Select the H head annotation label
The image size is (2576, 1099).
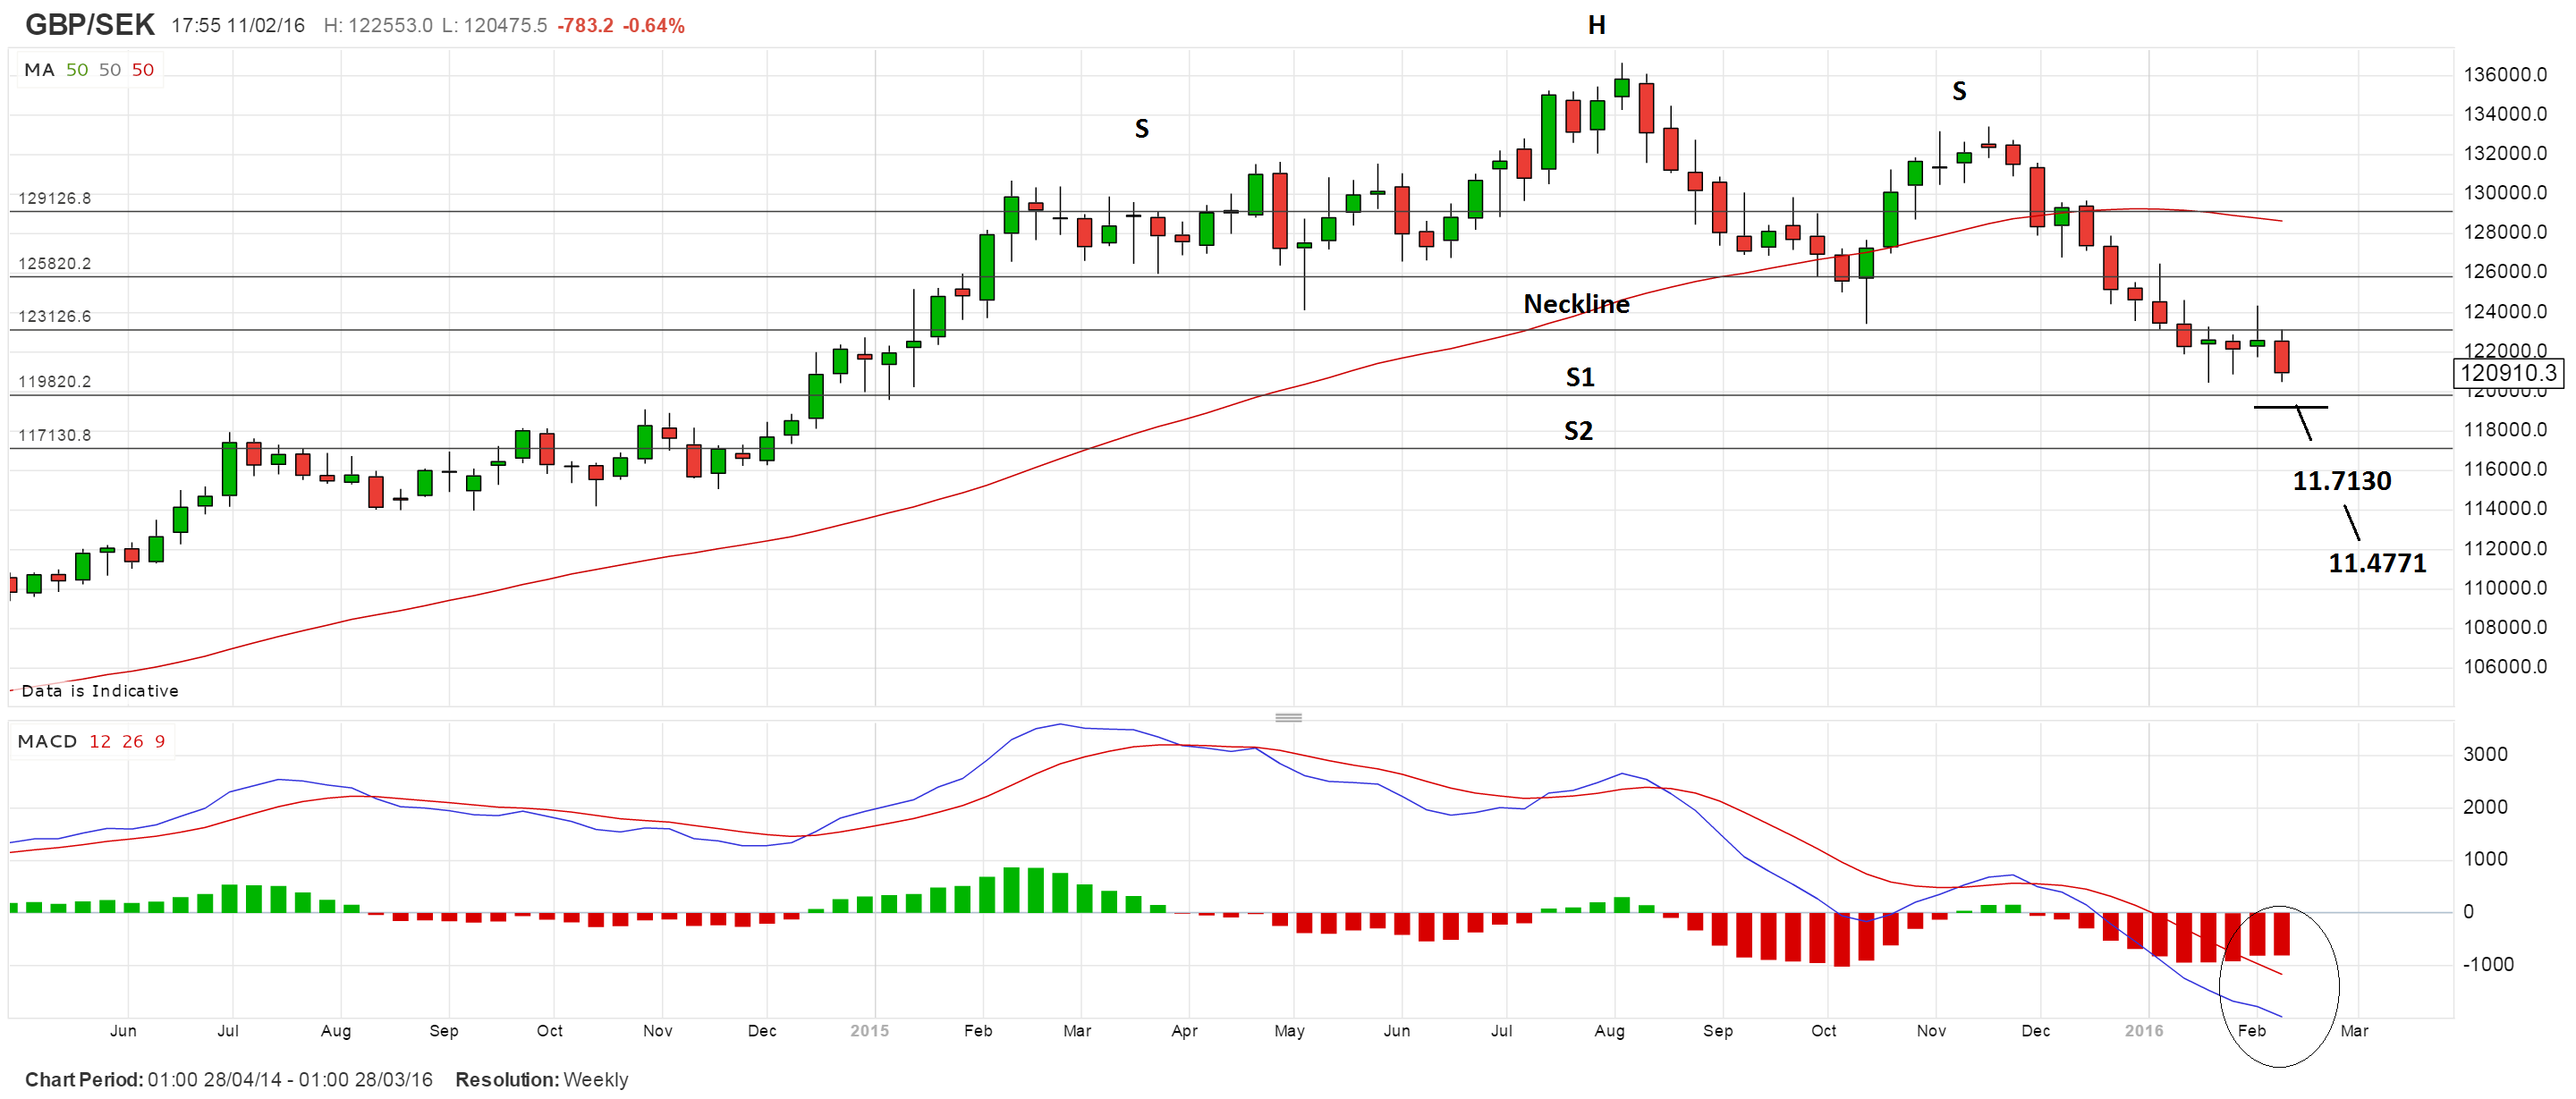[x=1596, y=25]
